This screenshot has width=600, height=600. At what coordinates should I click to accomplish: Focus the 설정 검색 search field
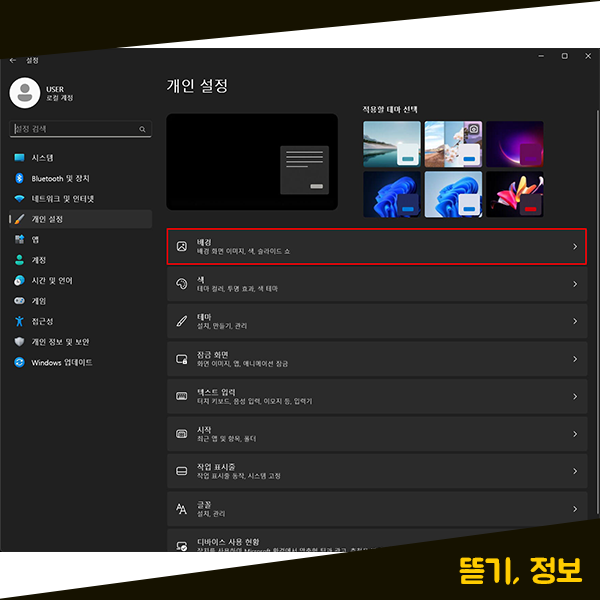(80, 129)
